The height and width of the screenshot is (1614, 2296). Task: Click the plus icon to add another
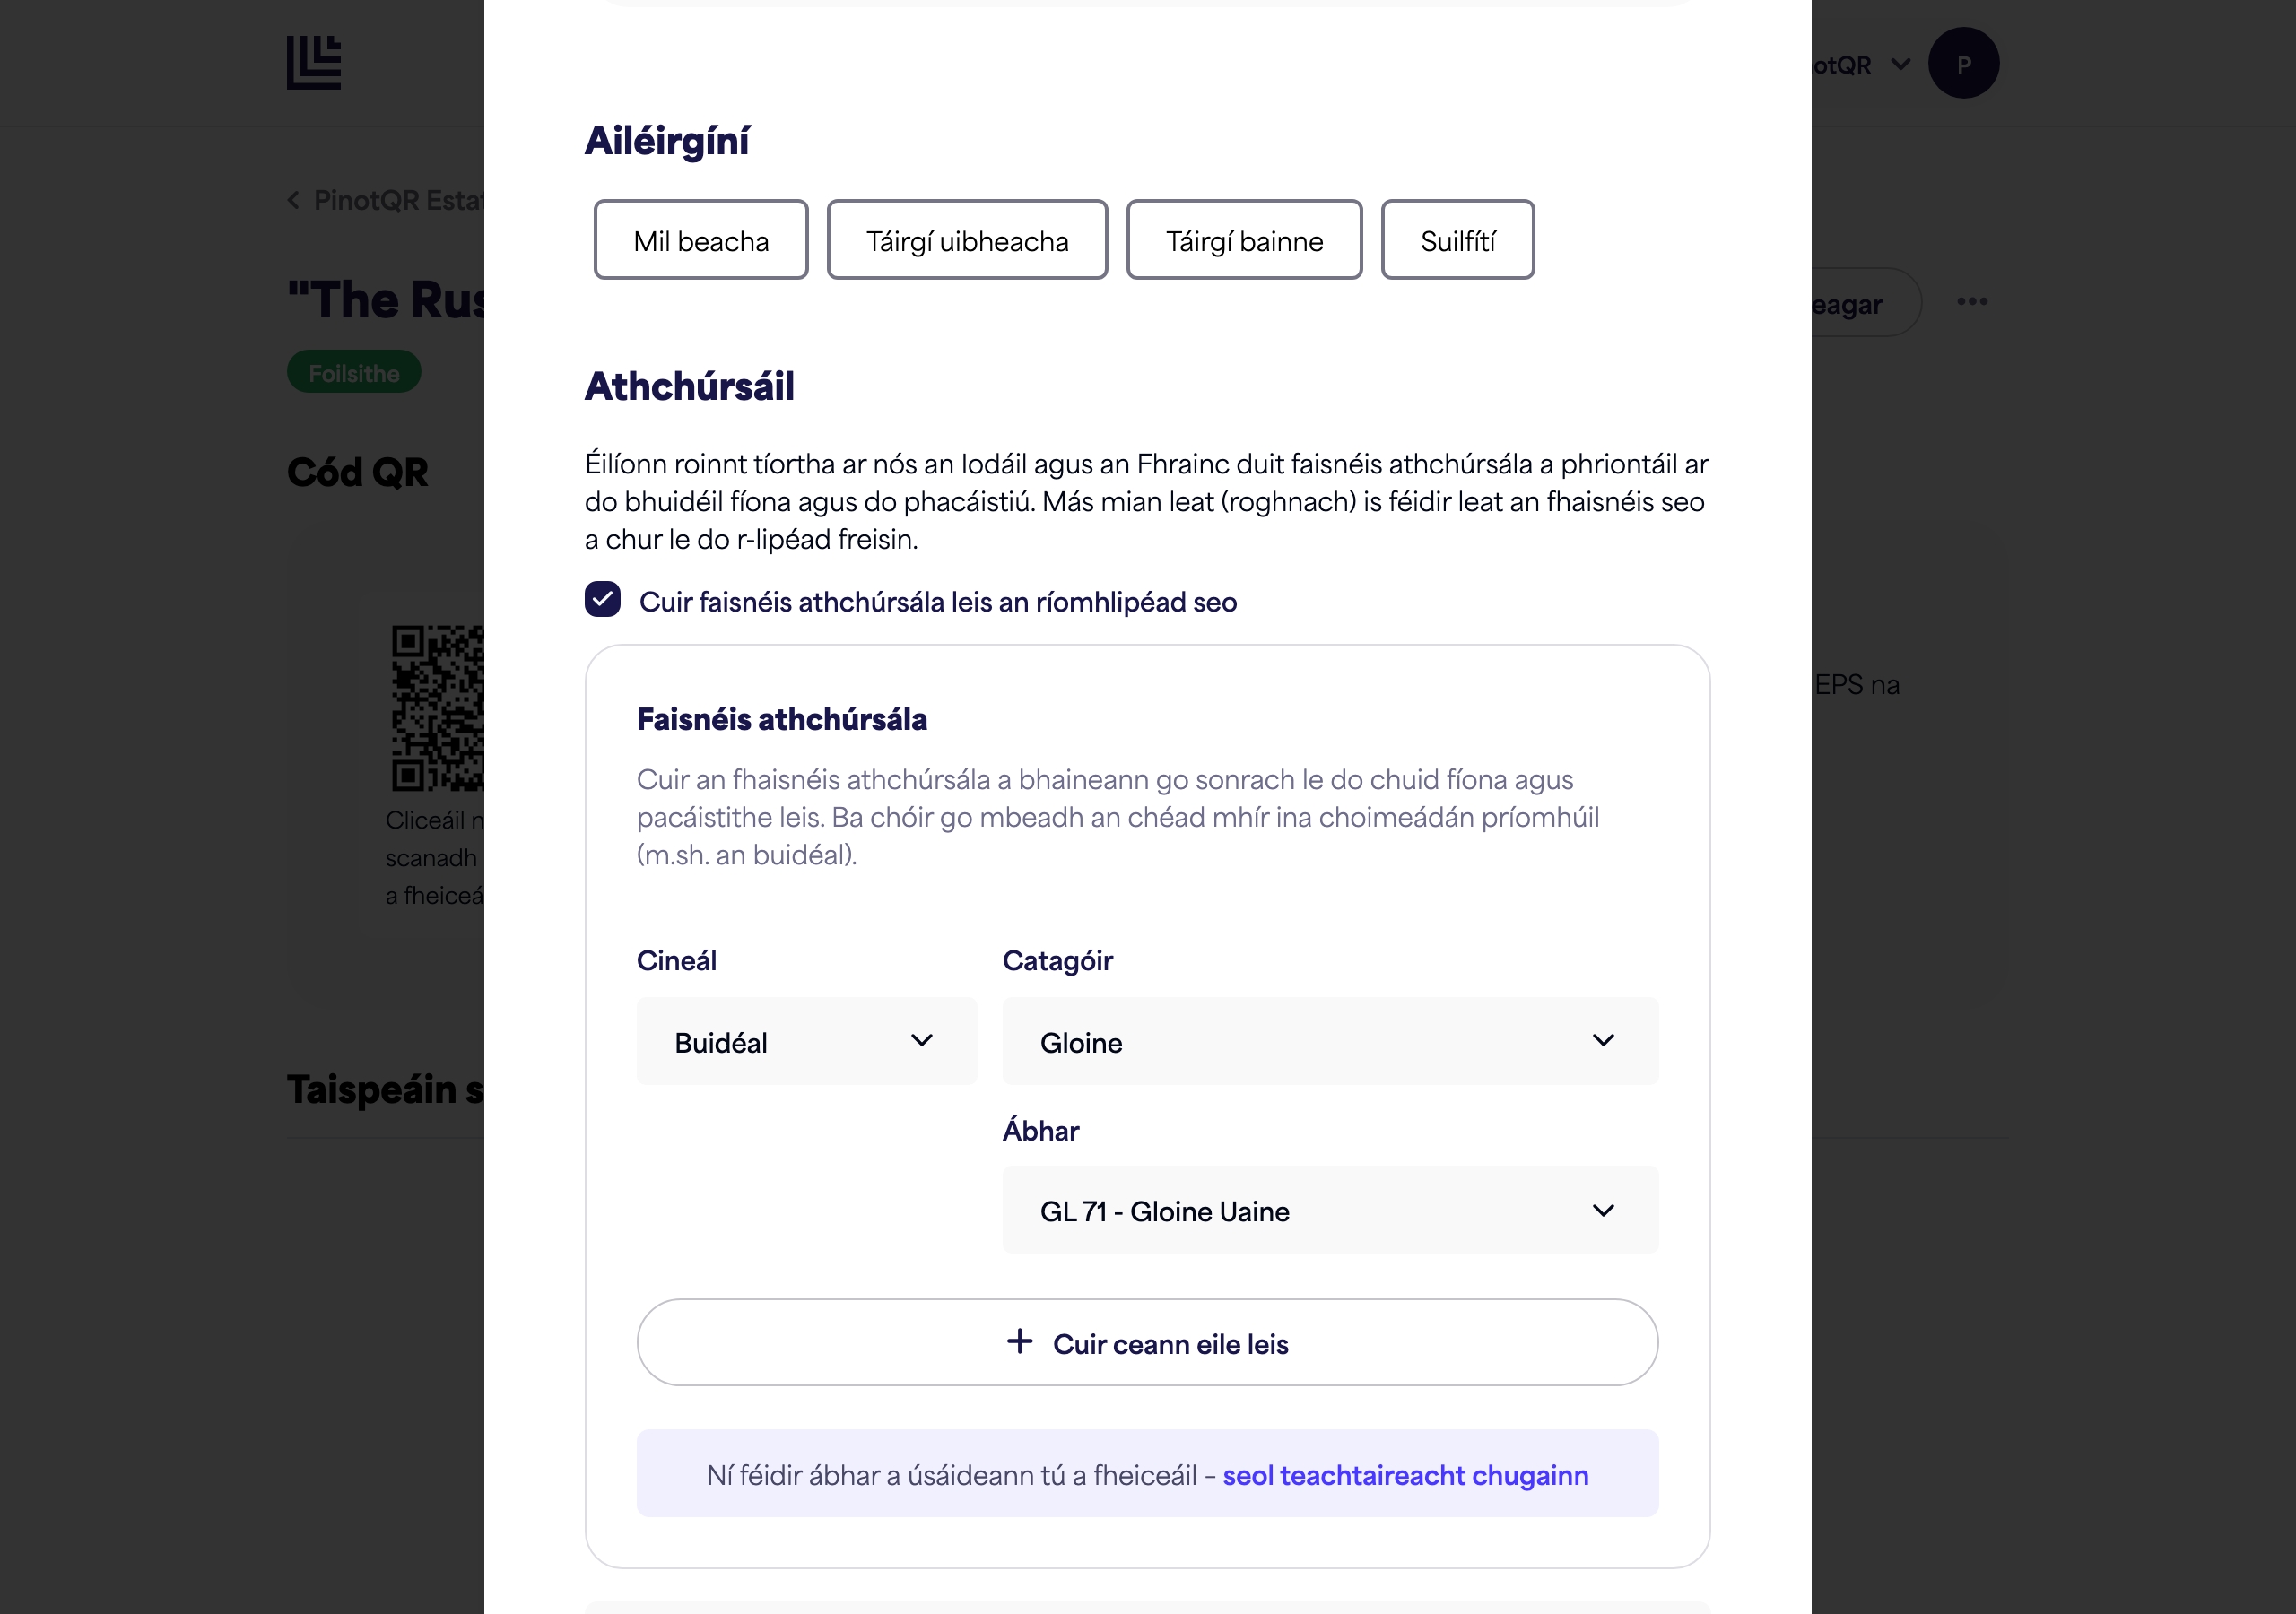(1019, 1342)
